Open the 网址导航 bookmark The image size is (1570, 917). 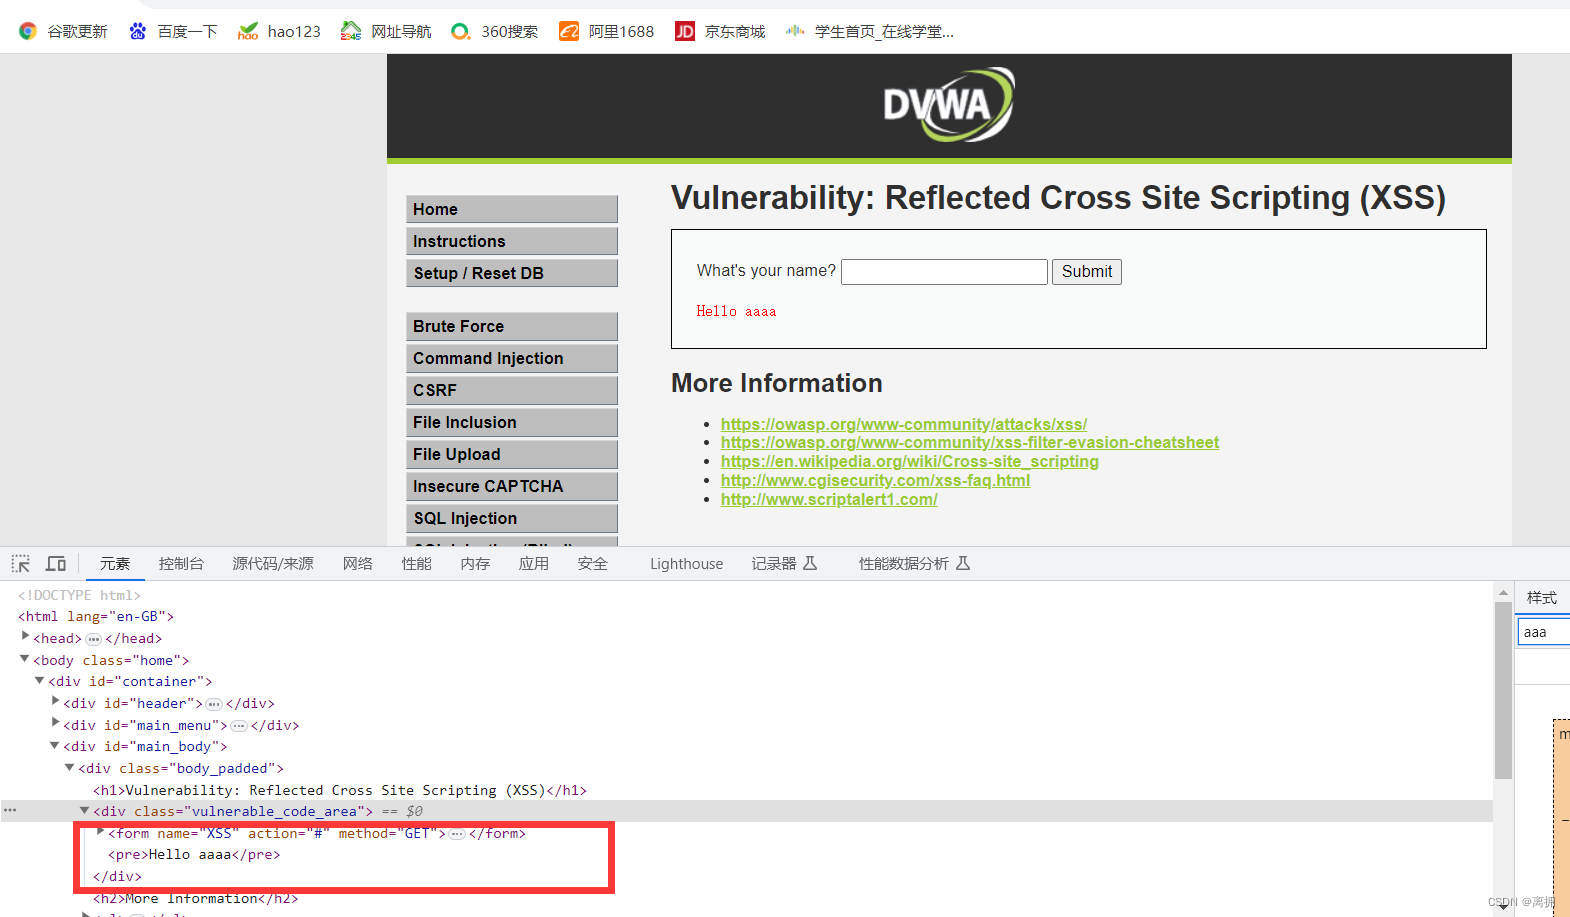pyautogui.click(x=386, y=31)
